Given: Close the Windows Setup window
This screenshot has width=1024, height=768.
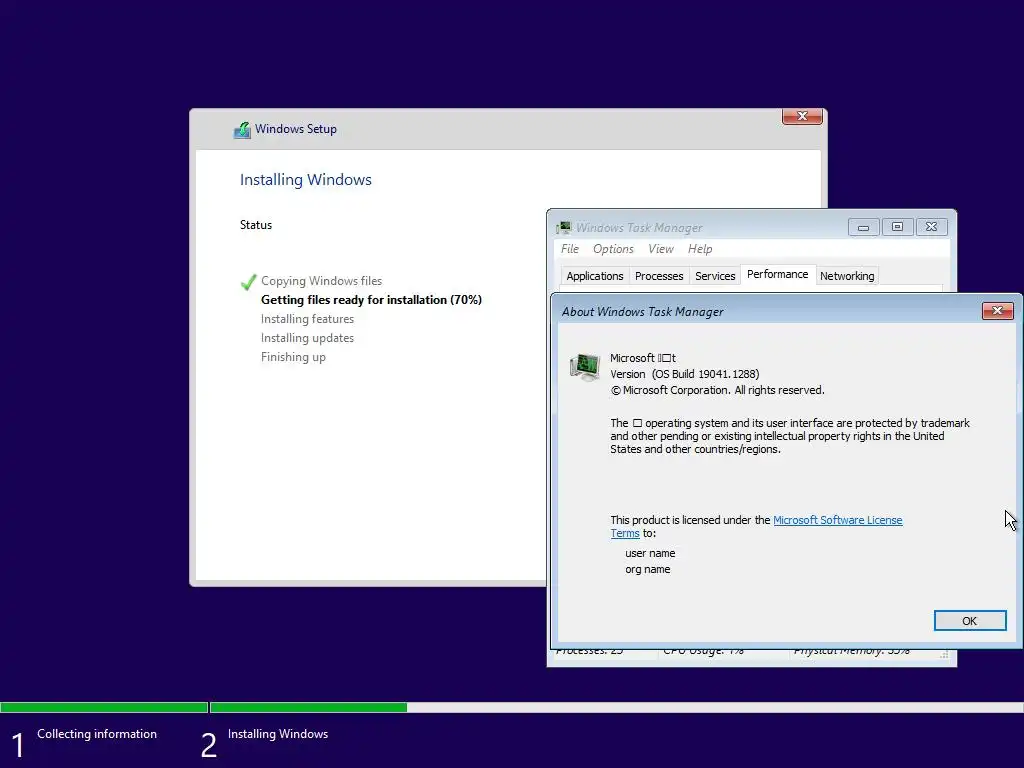Looking at the screenshot, I should coord(802,116).
